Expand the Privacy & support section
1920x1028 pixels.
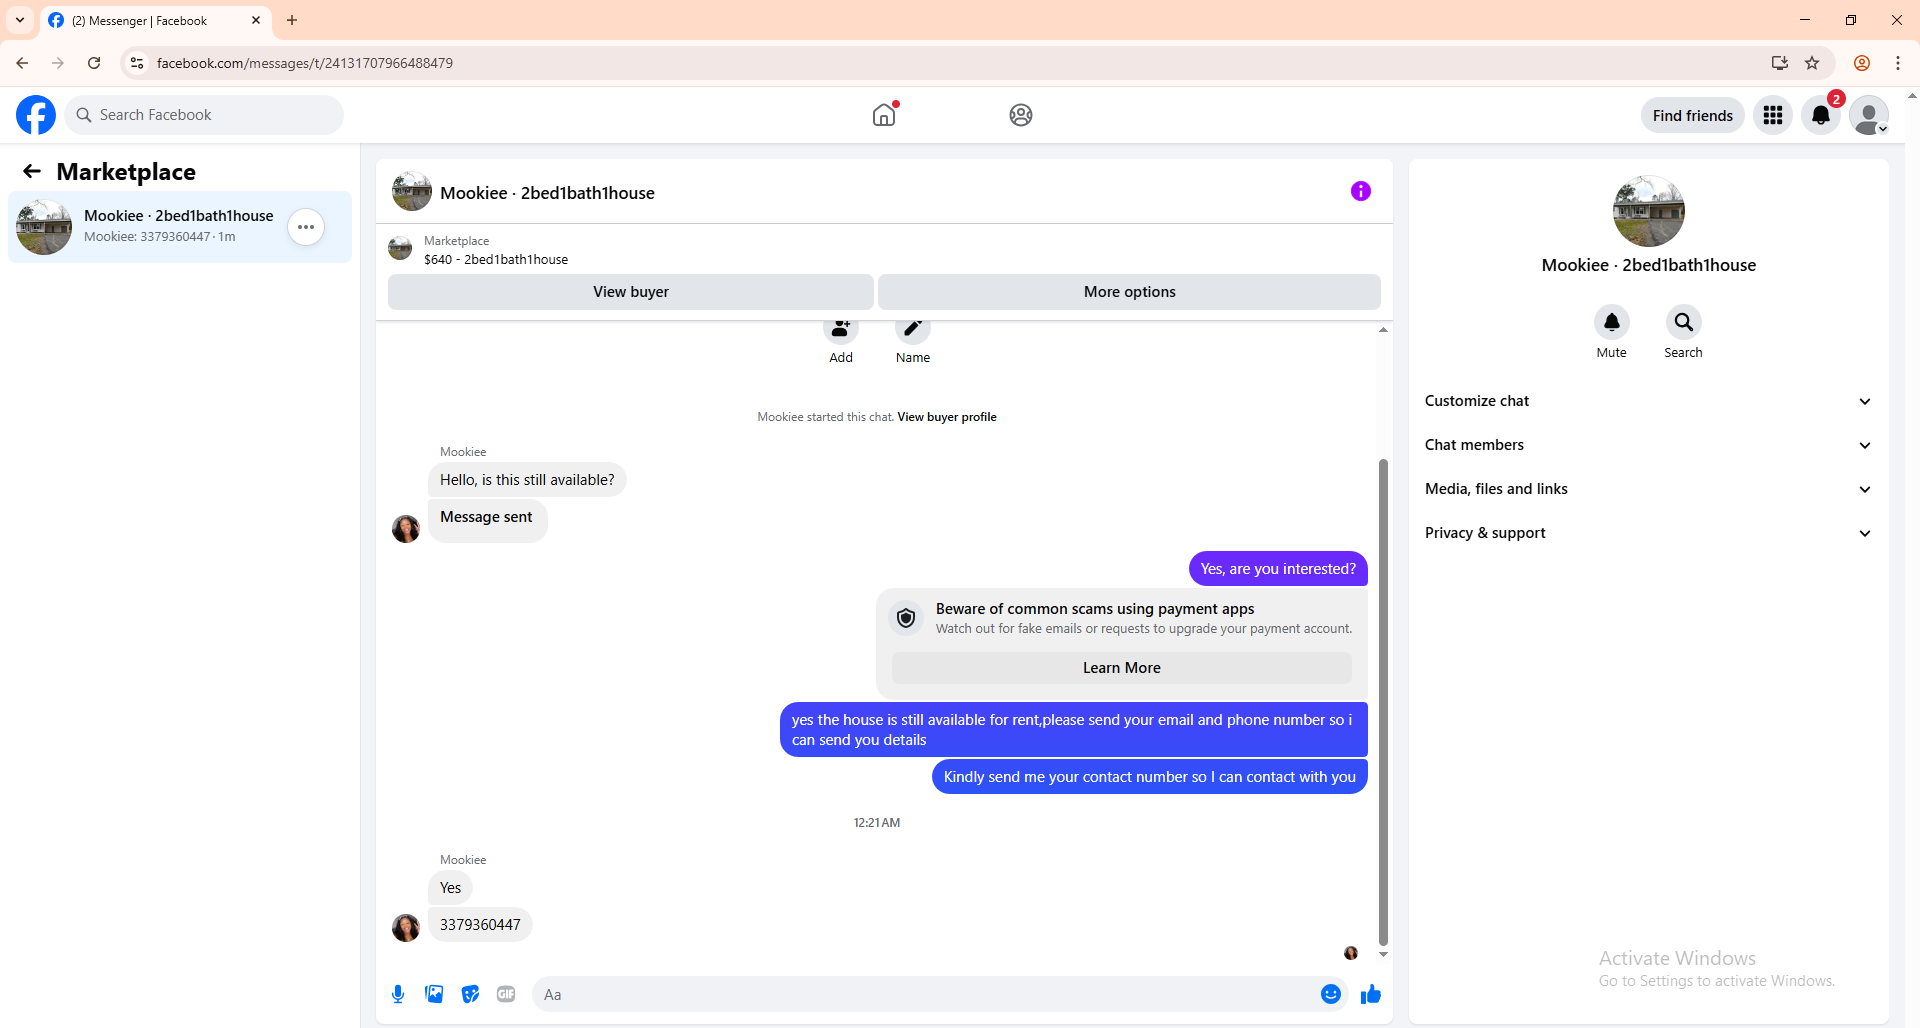tap(1648, 533)
